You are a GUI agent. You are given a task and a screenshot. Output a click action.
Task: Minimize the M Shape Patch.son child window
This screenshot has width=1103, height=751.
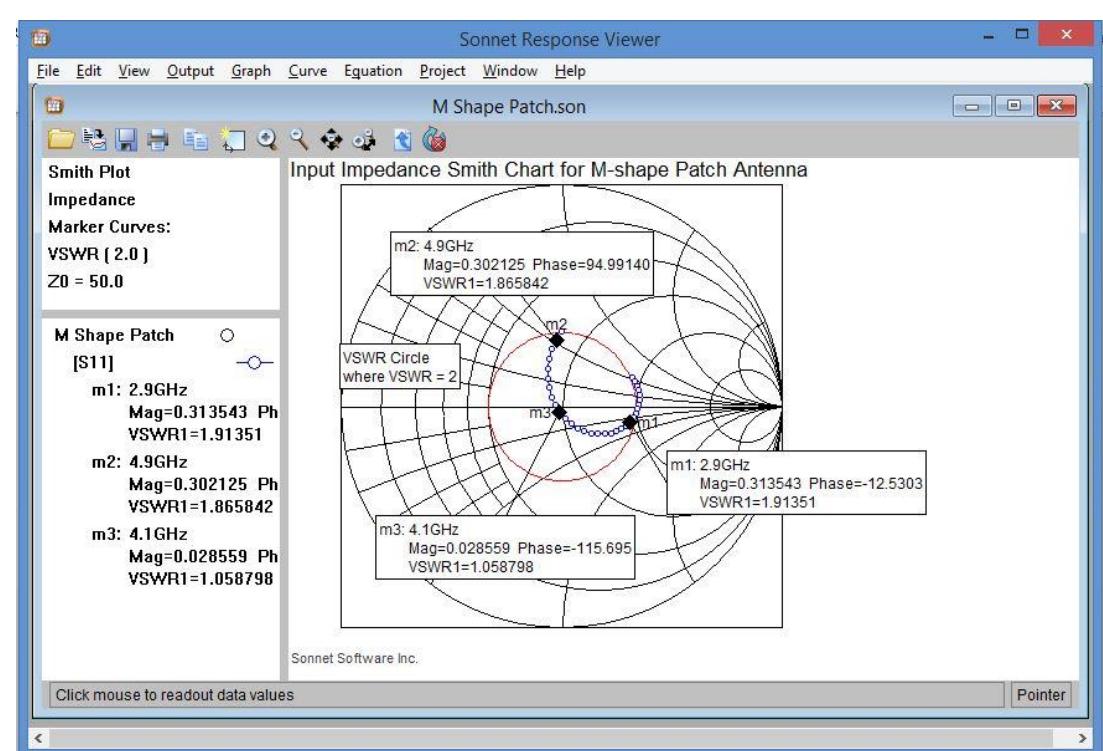pyautogui.click(x=972, y=106)
